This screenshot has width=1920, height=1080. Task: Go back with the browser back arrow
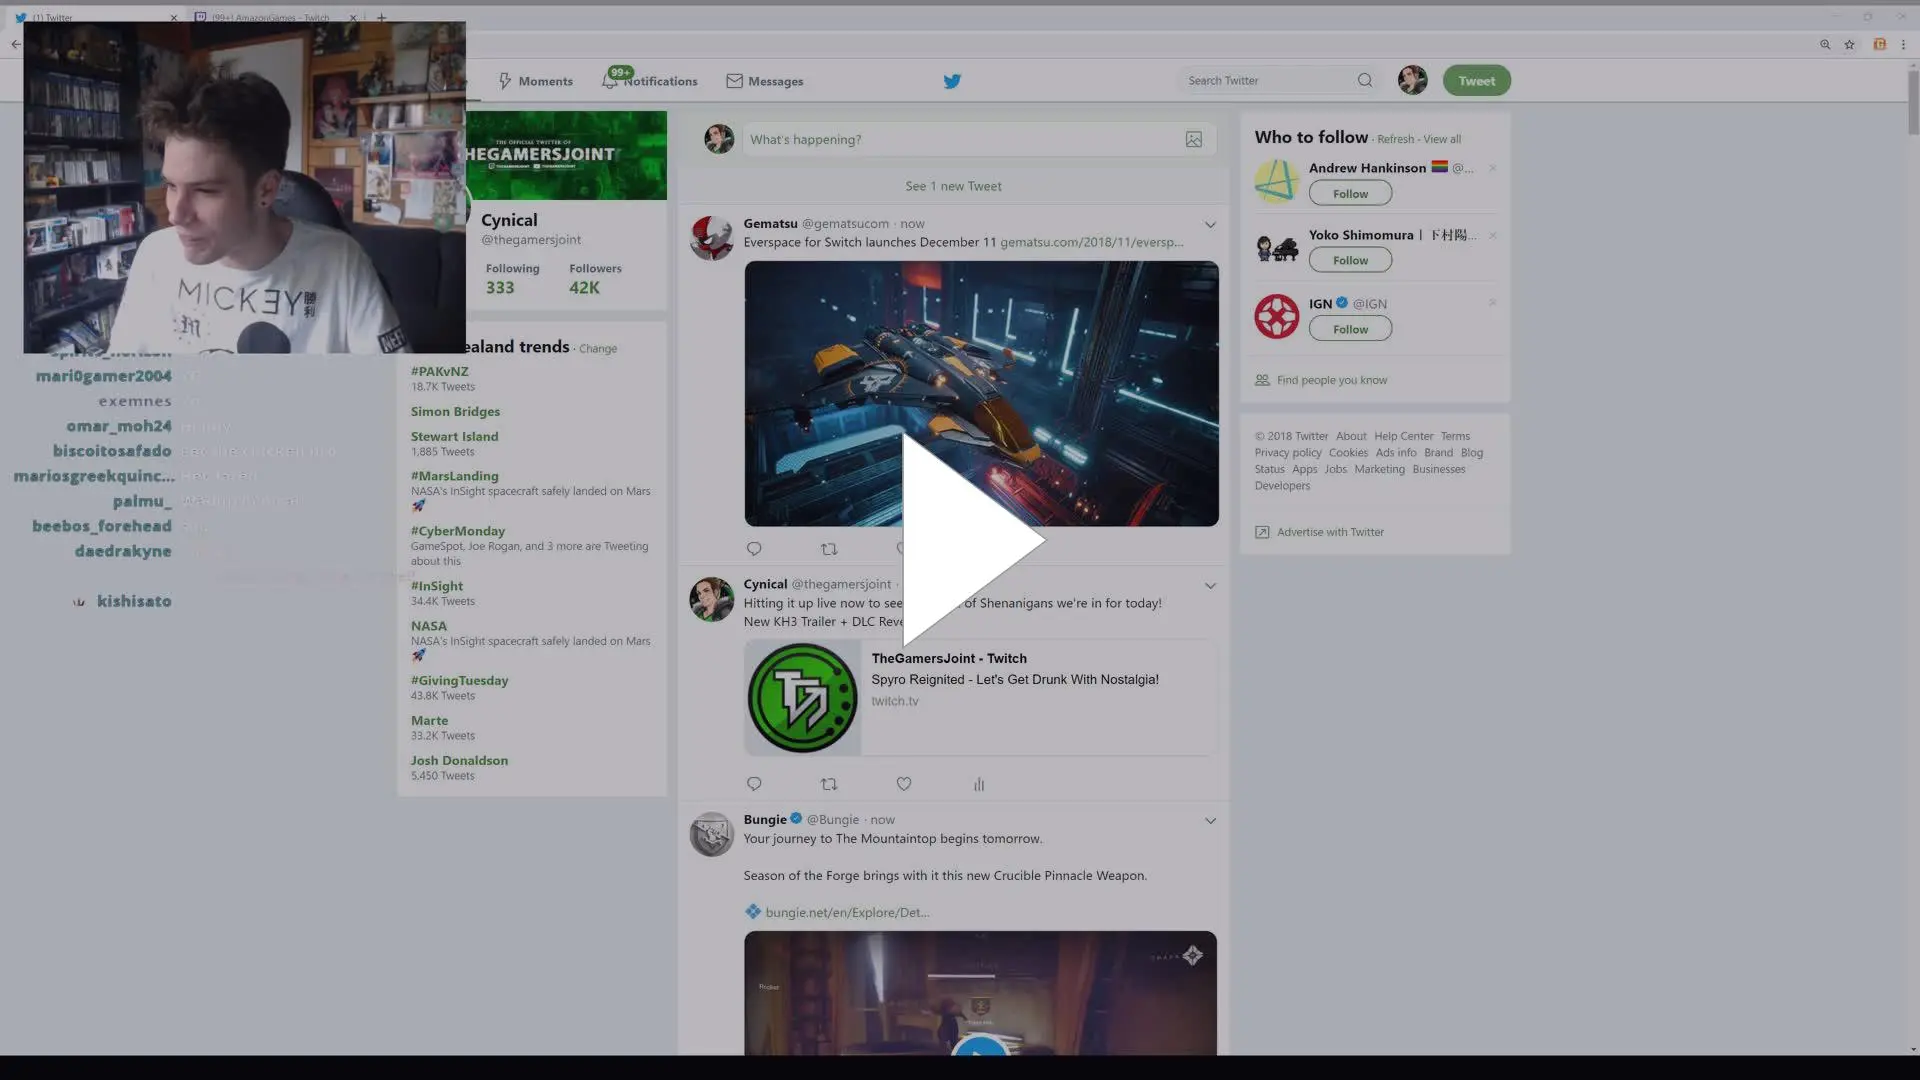(15, 44)
